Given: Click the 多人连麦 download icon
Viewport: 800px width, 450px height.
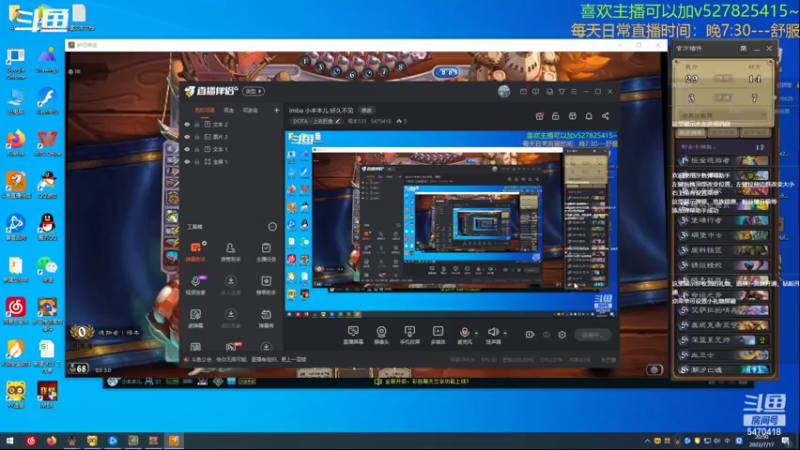Looking at the screenshot, I should [x=231, y=281].
